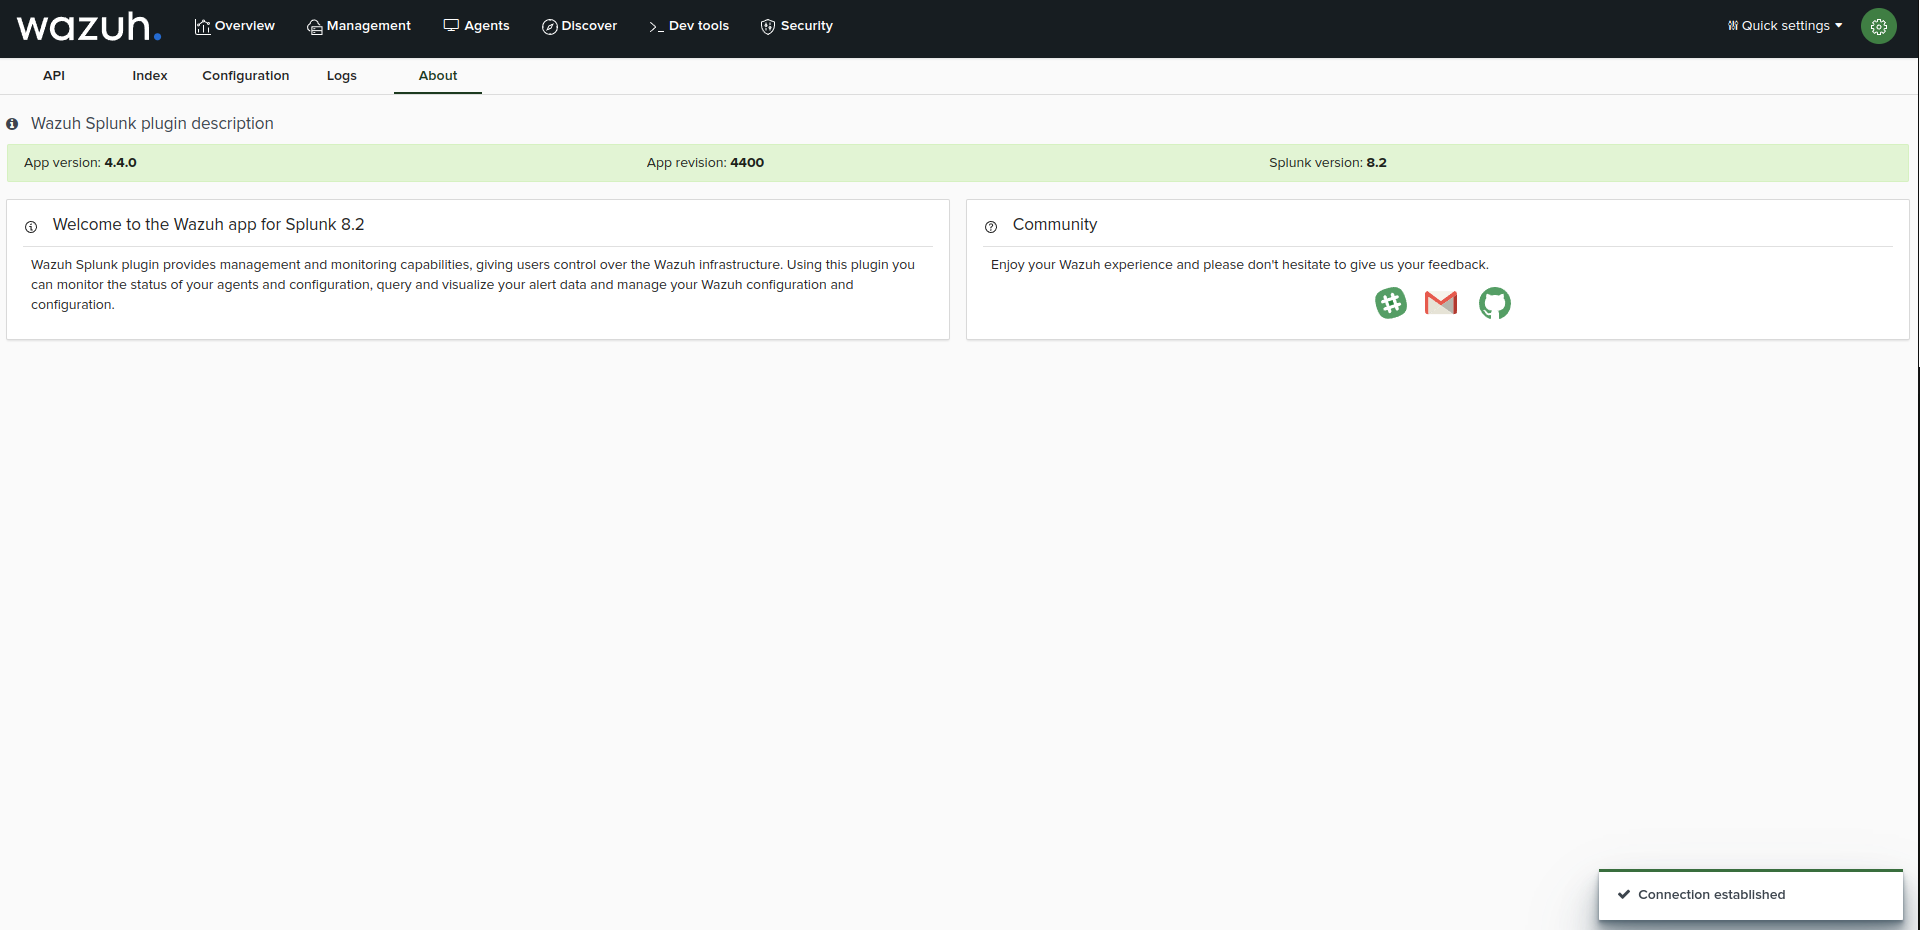Click the Gmail feedback icon
This screenshot has width=1920, height=930.
[x=1441, y=303]
